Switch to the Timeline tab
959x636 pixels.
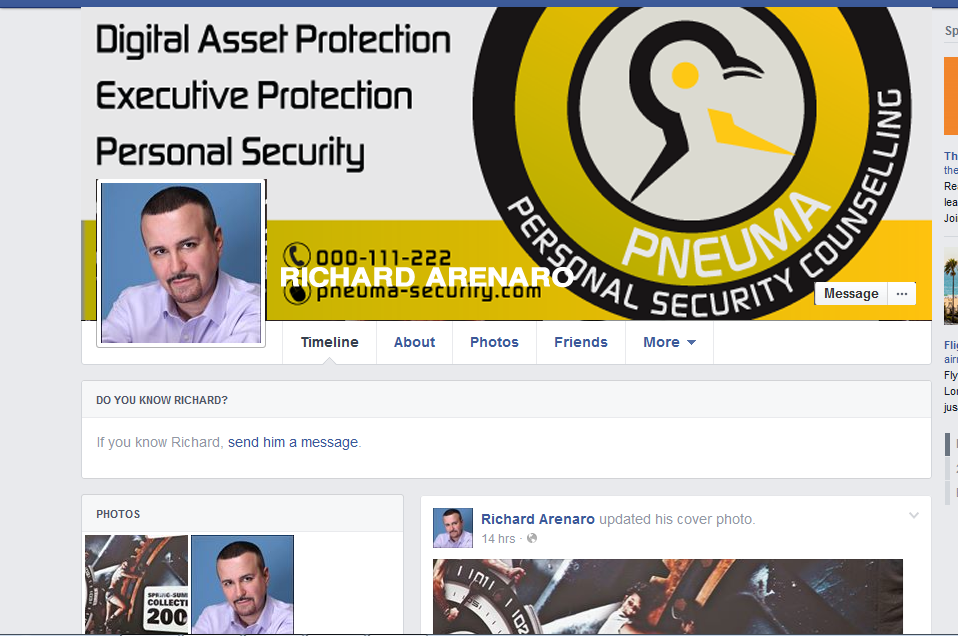[x=330, y=342]
